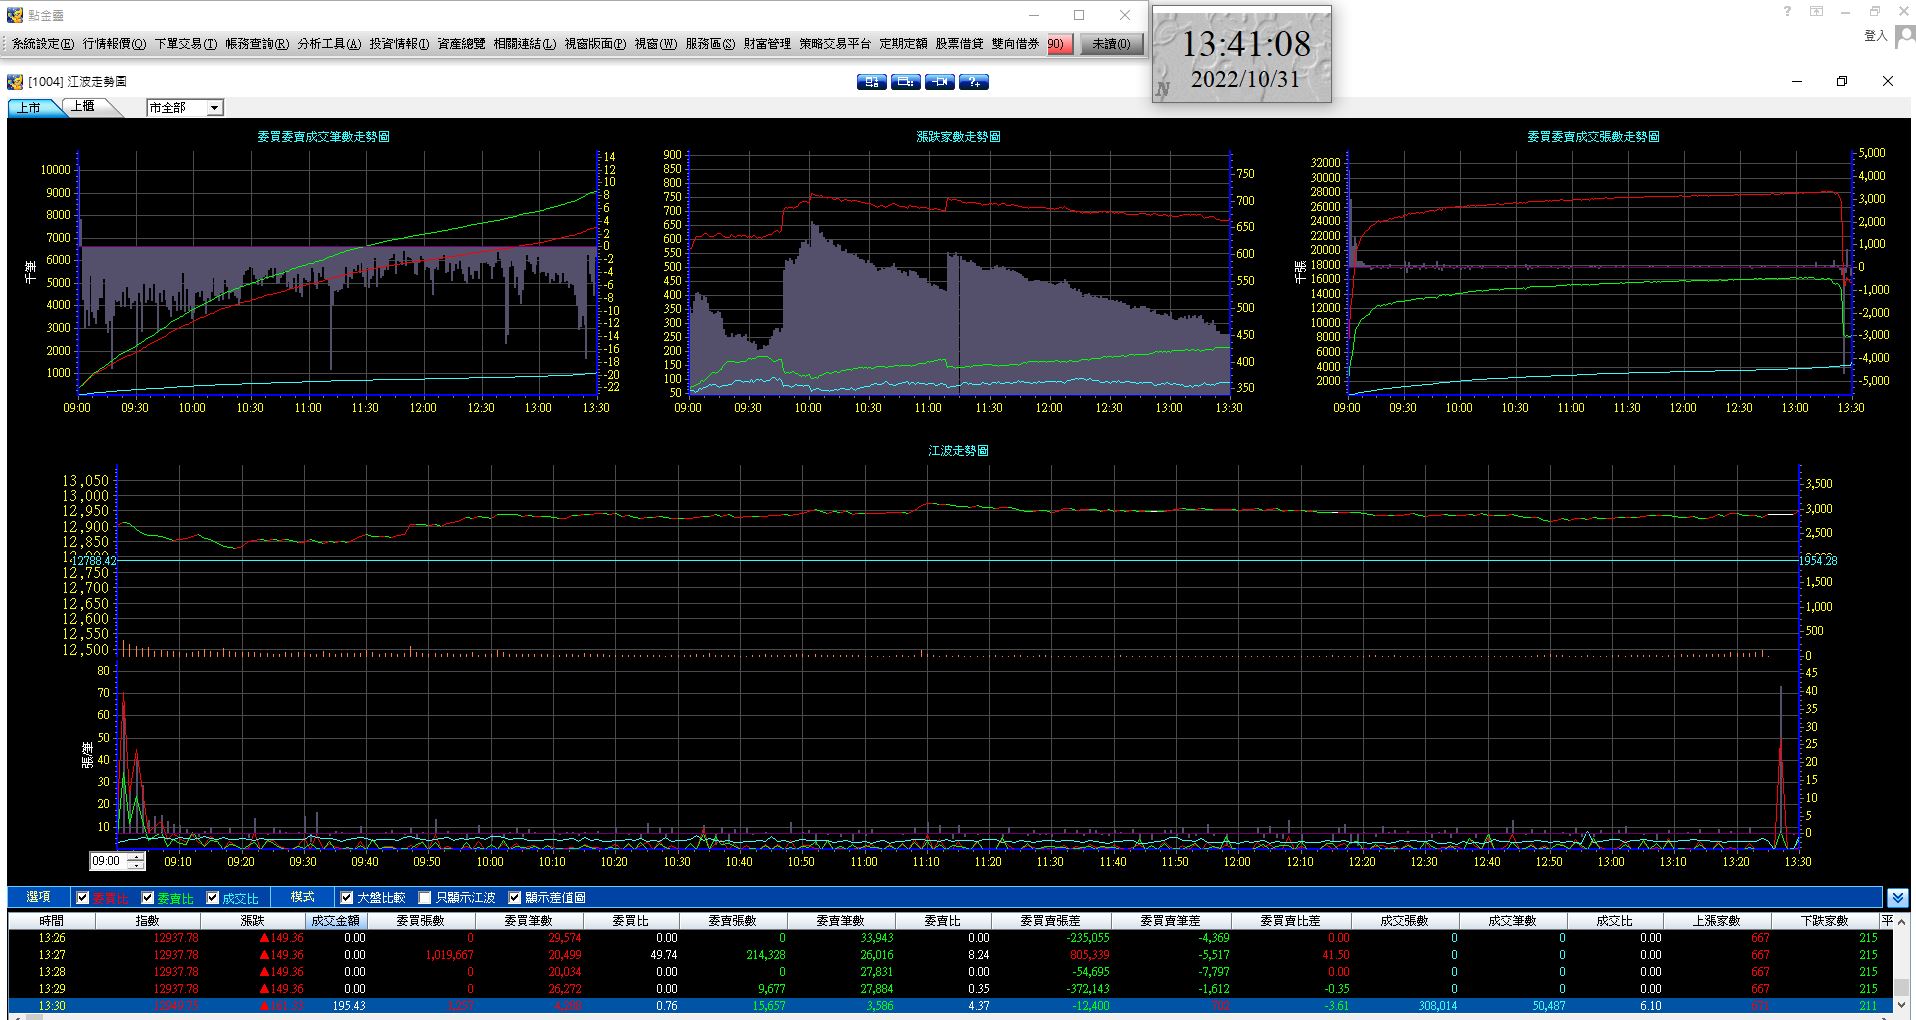Click the app logo icon beside [1004] 江波走勢圖

(x=15, y=82)
